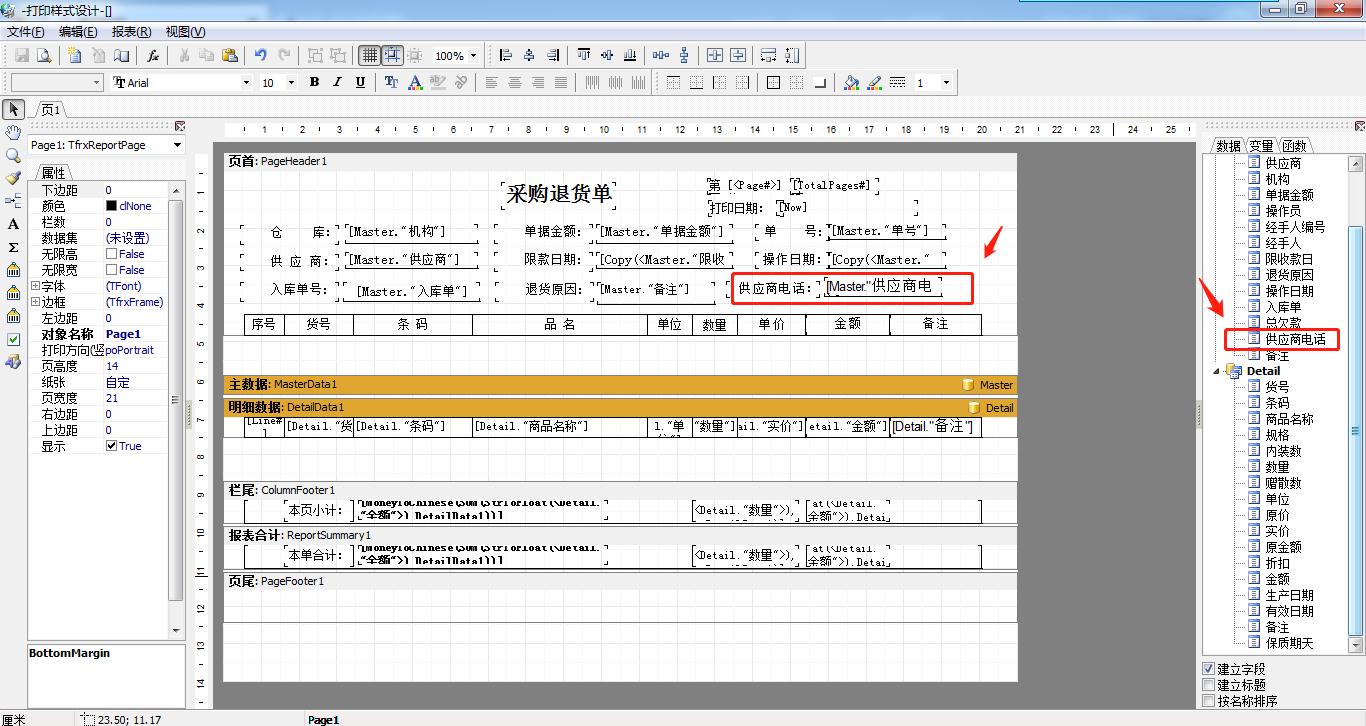
Task: Select 供应商电话 field in data tree
Action: pyautogui.click(x=1295, y=339)
